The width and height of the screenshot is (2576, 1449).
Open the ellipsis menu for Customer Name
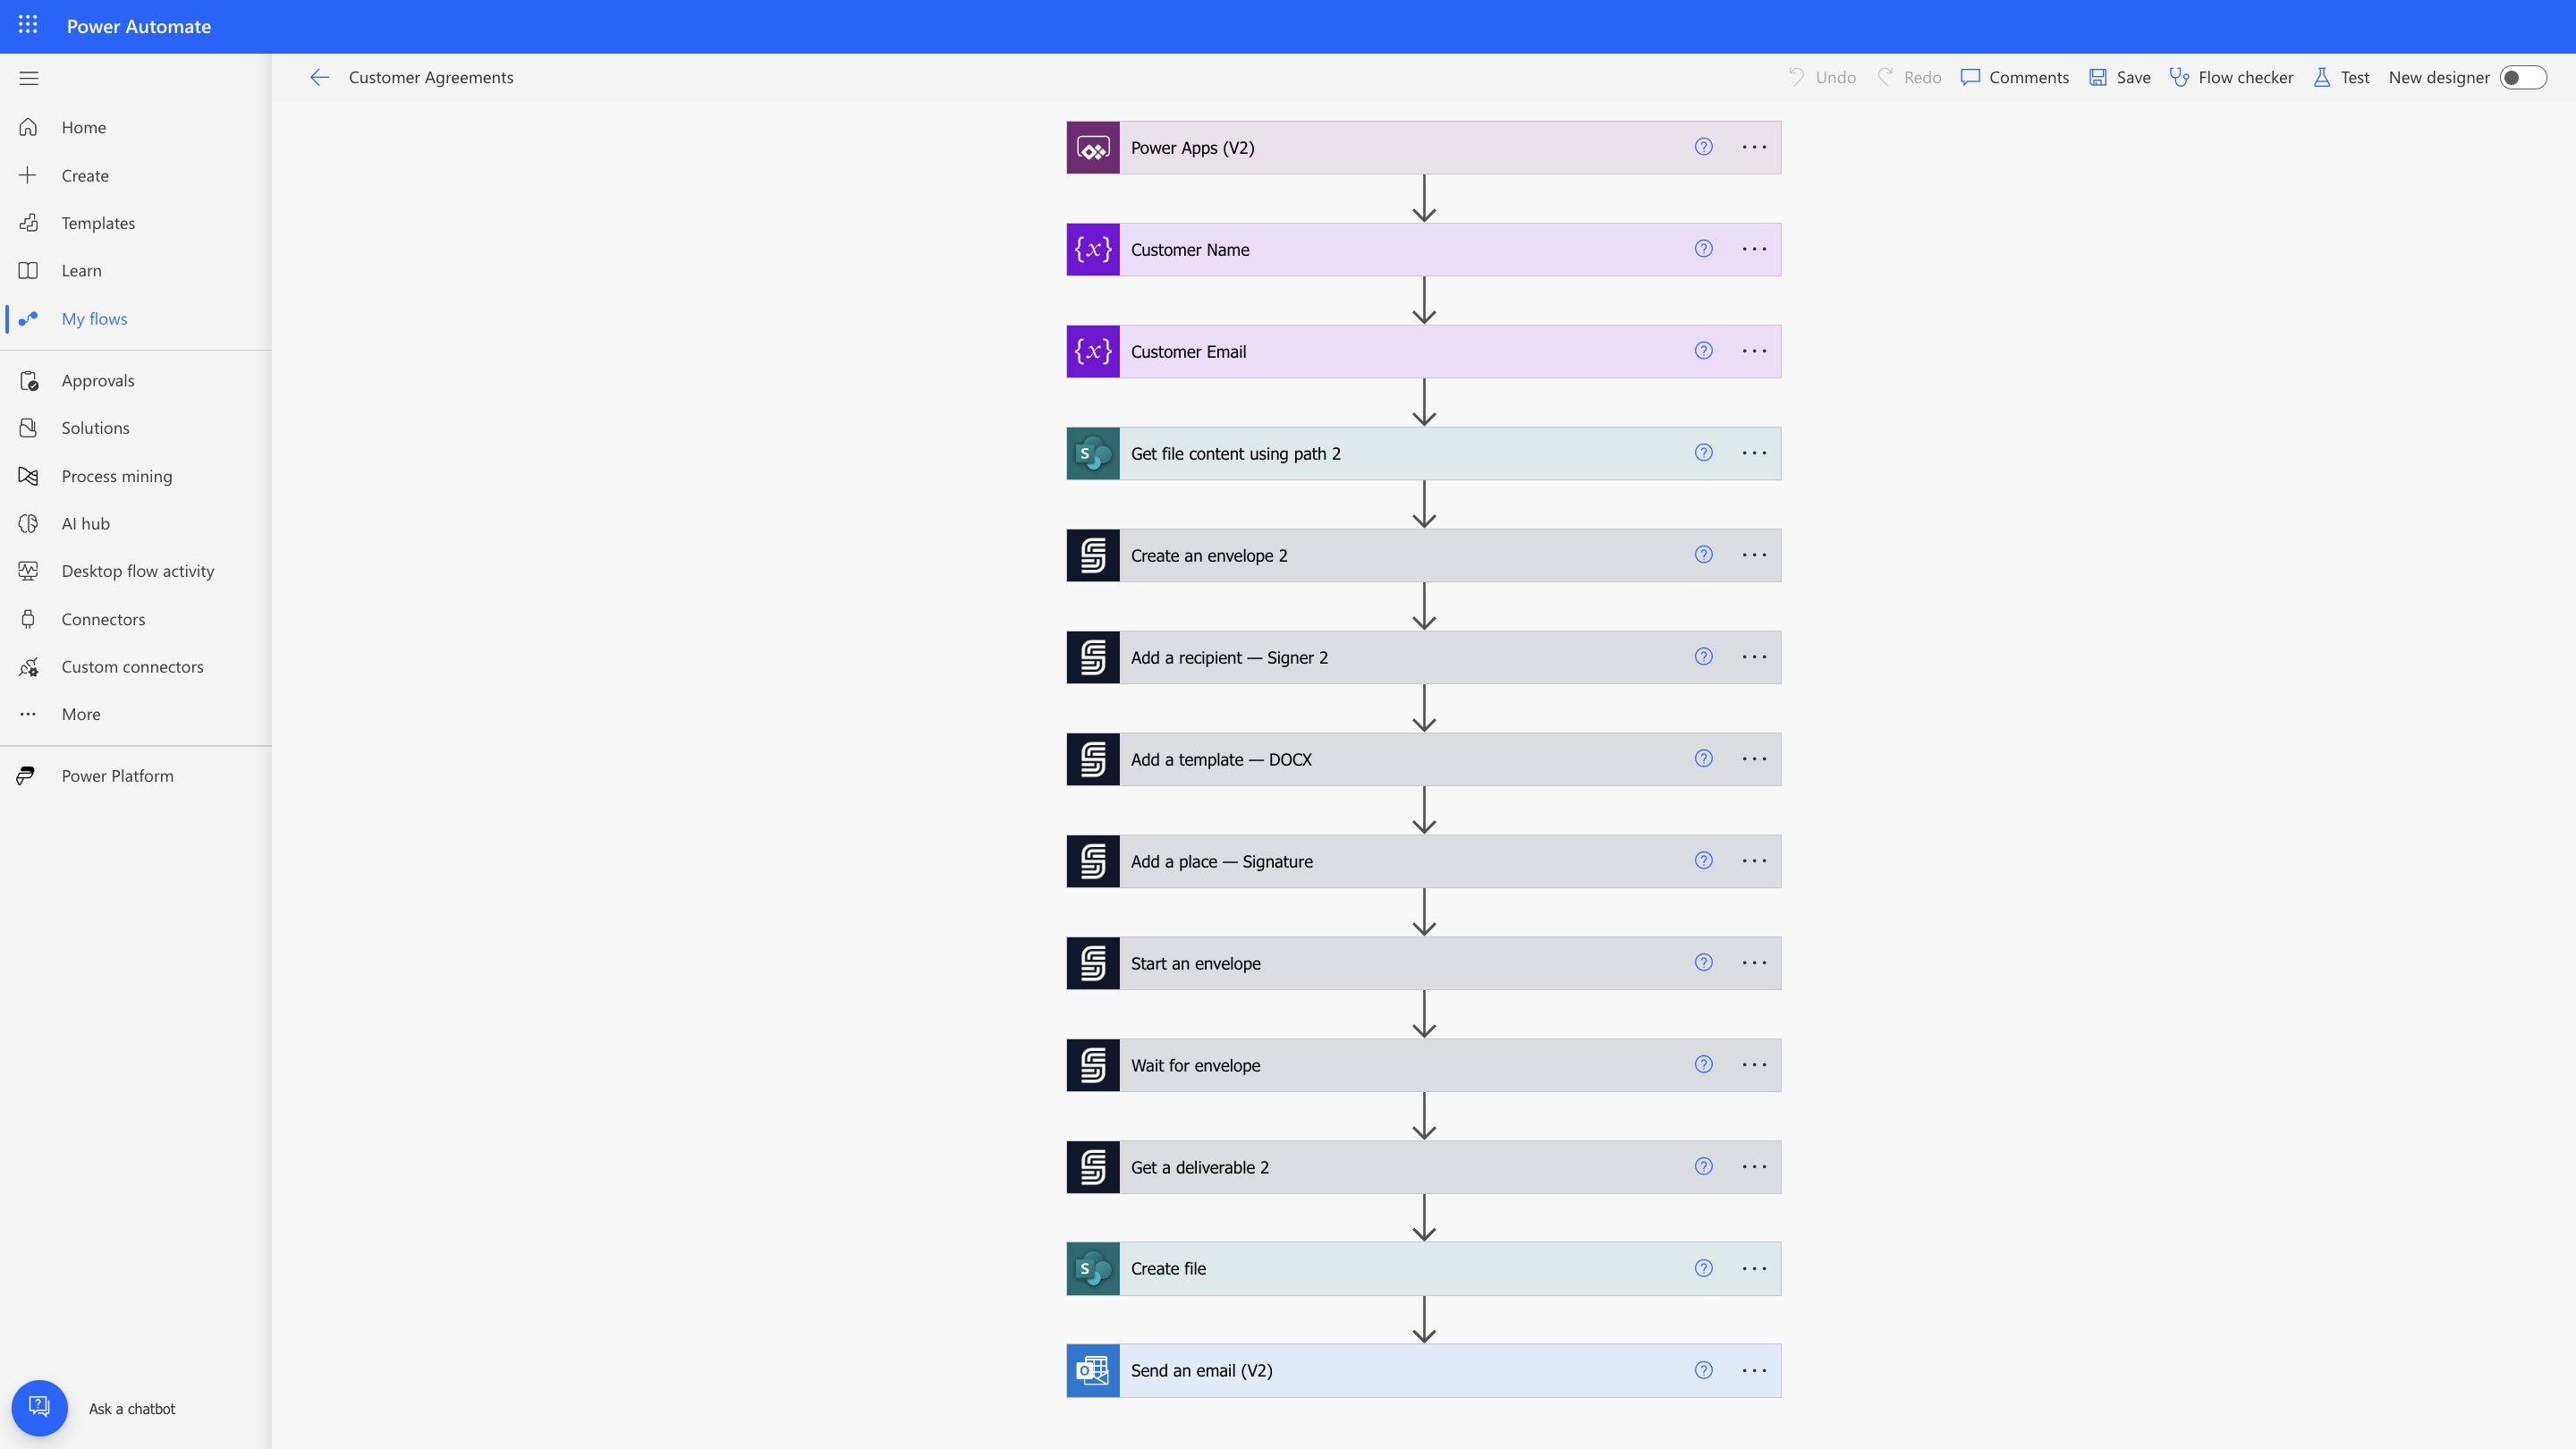pos(1754,250)
